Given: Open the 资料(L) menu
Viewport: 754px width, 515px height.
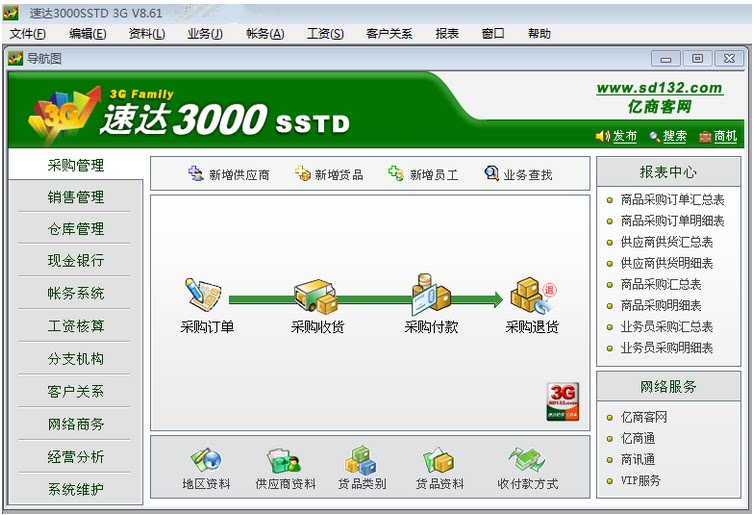Looking at the screenshot, I should [147, 34].
